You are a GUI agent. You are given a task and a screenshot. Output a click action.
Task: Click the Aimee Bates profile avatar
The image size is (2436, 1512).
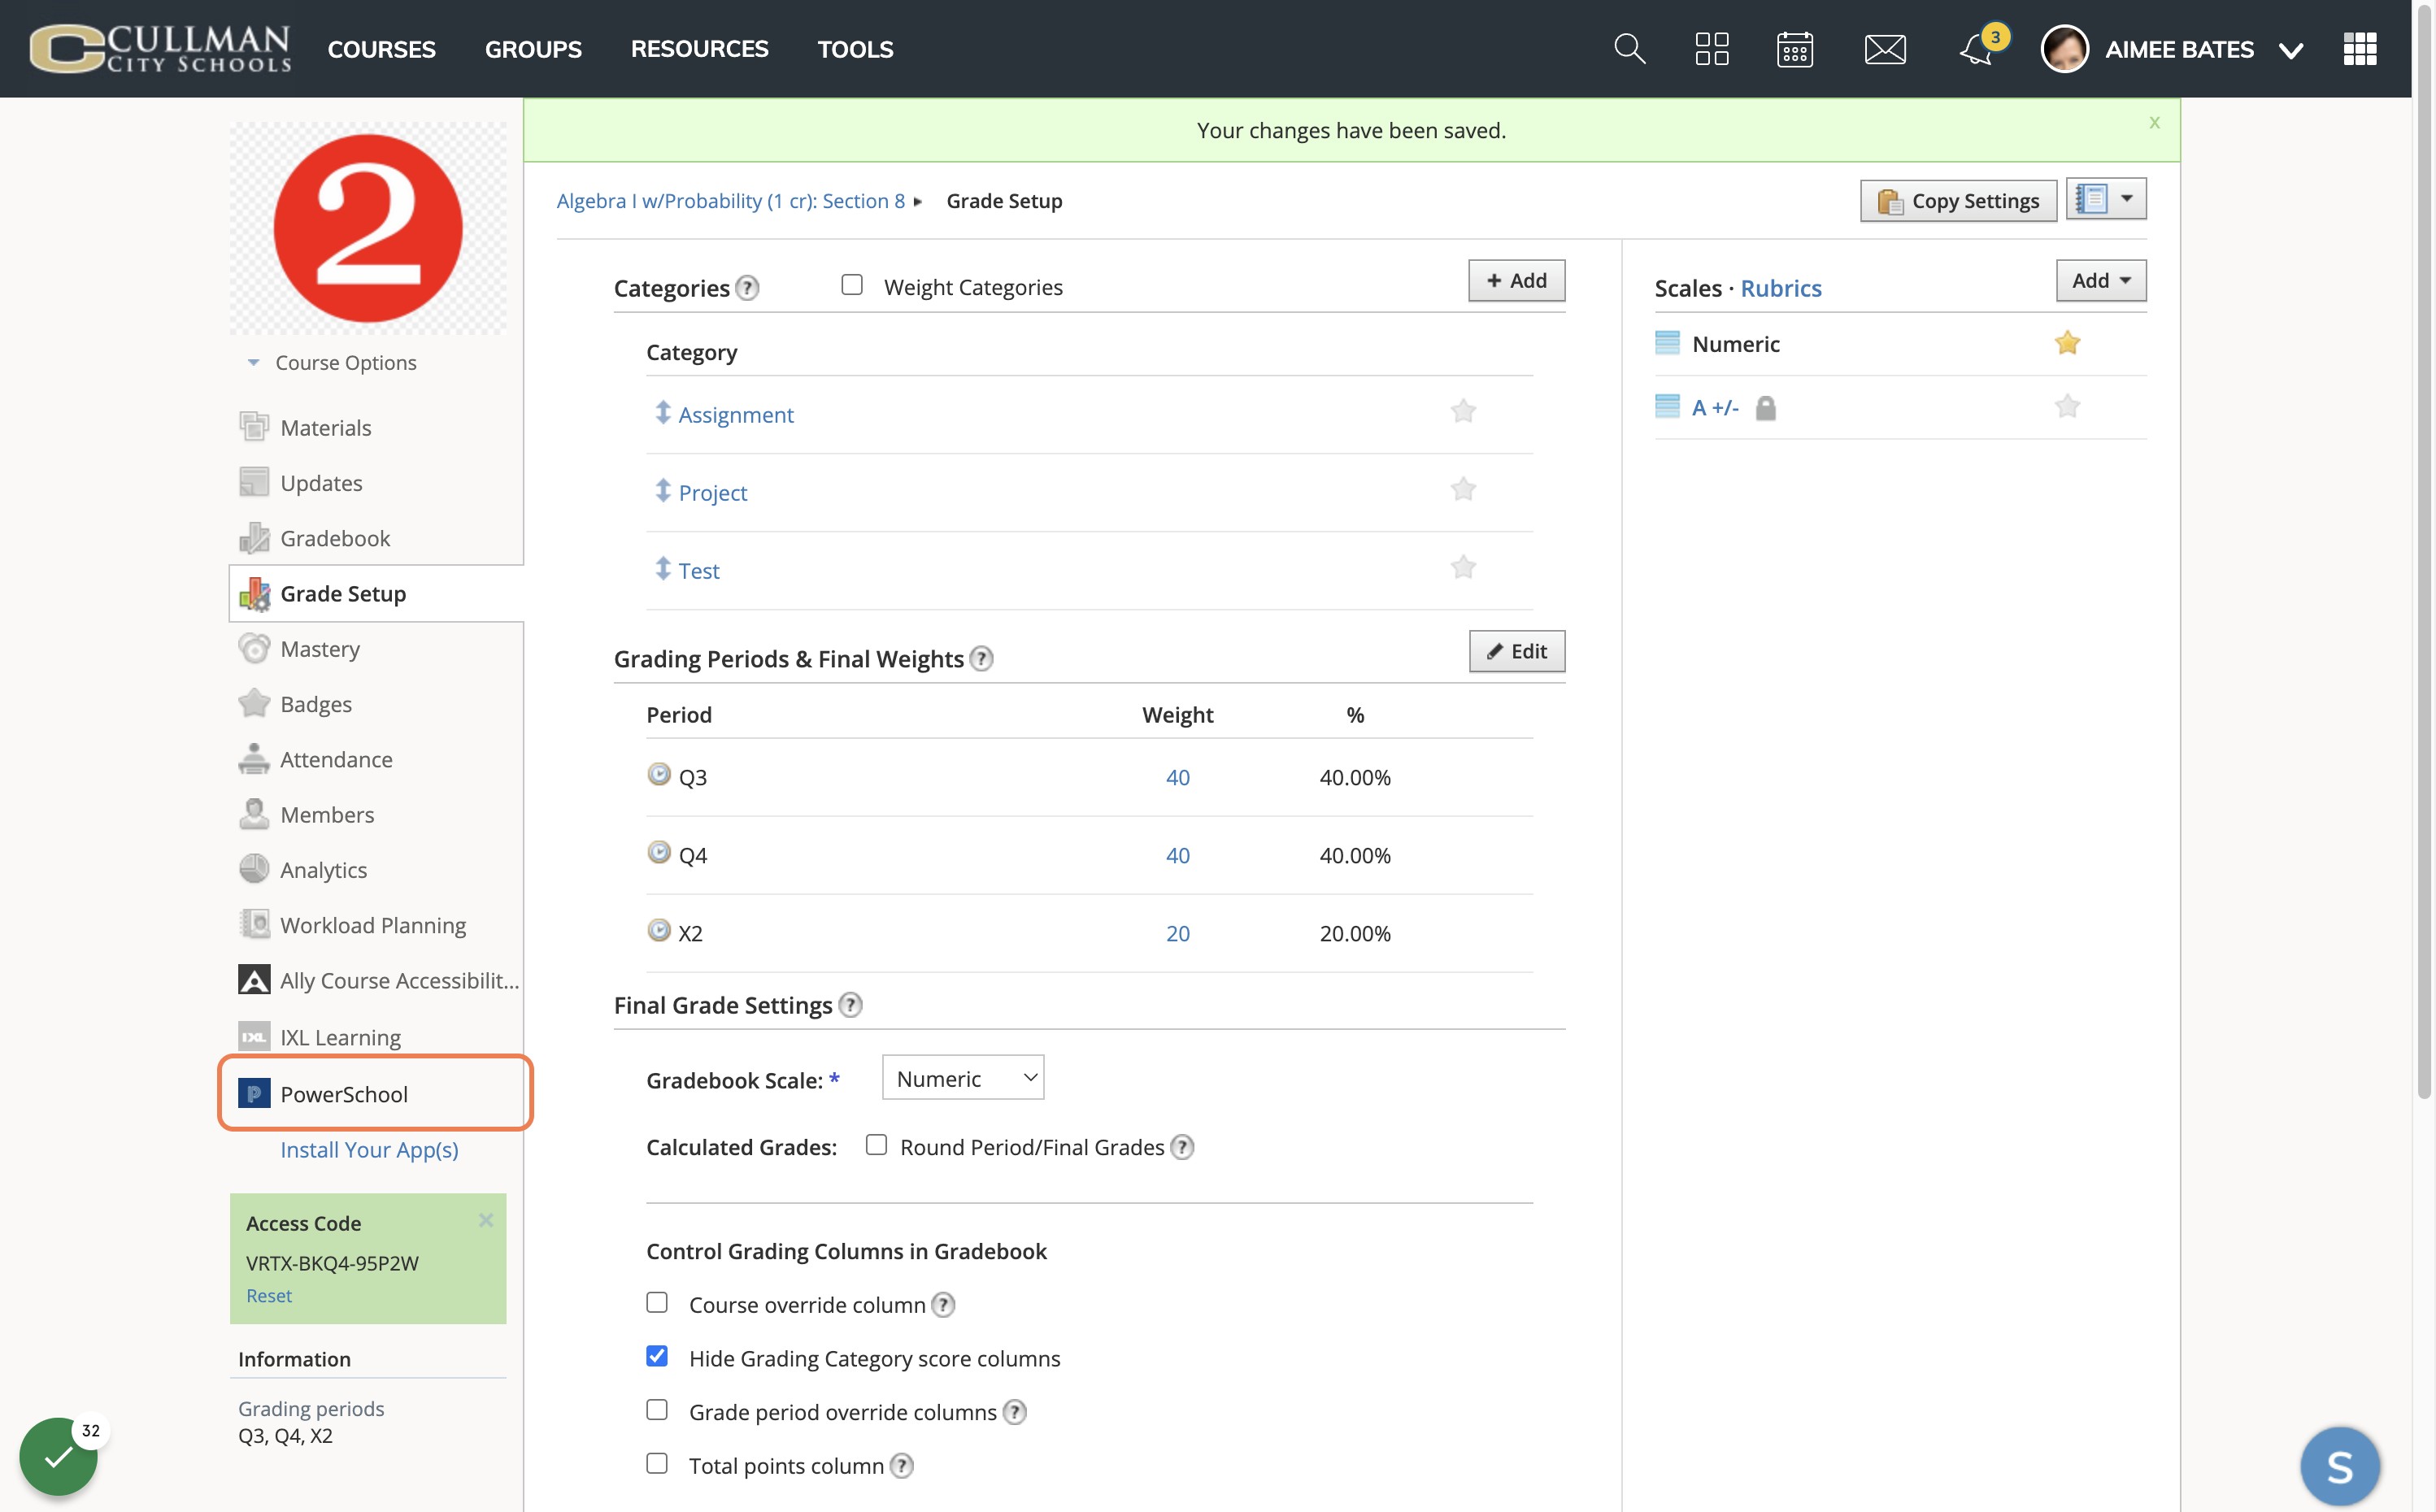pos(2064,48)
